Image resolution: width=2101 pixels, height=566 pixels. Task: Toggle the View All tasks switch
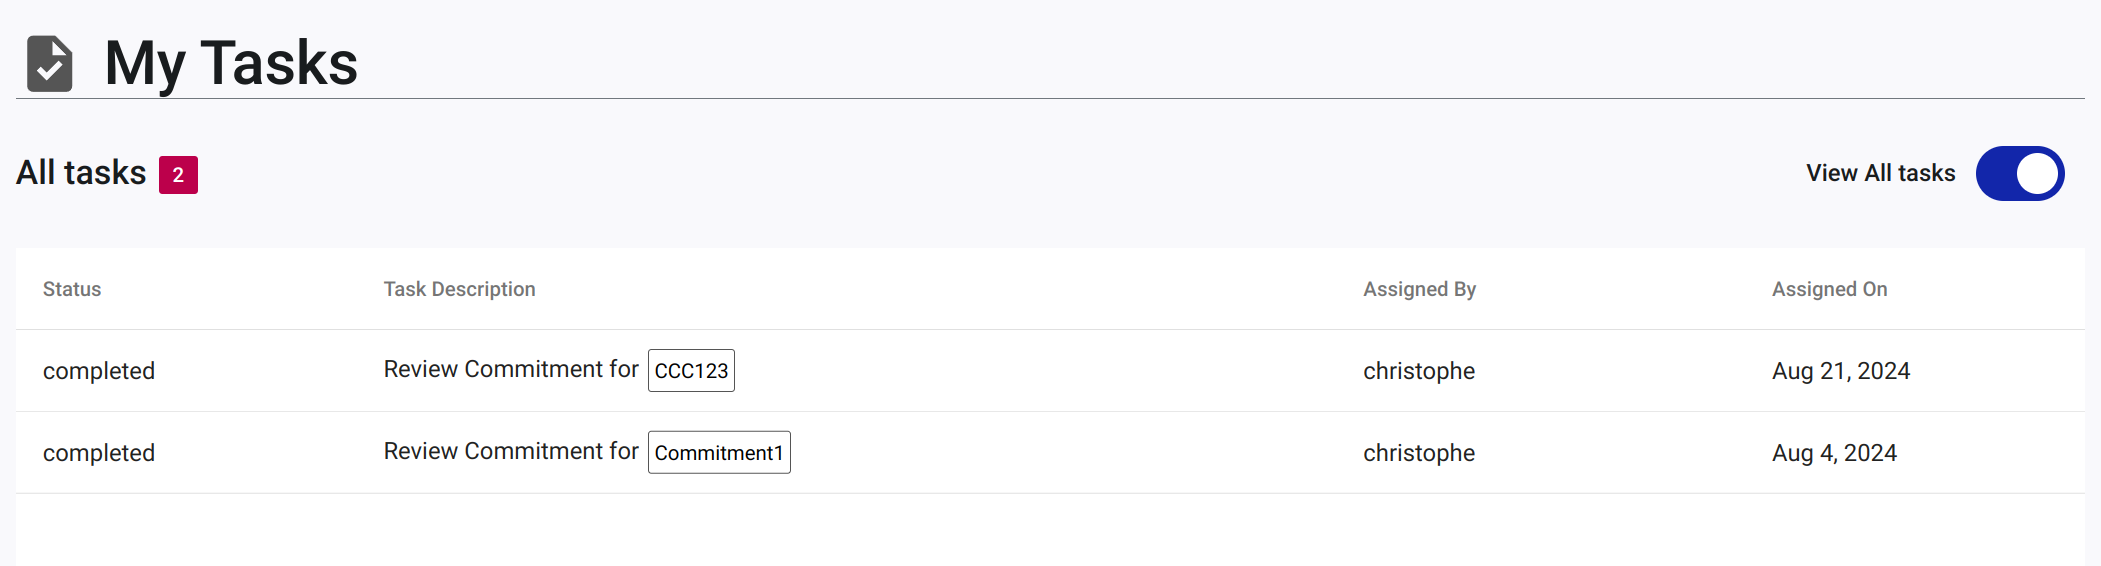(x=2020, y=173)
